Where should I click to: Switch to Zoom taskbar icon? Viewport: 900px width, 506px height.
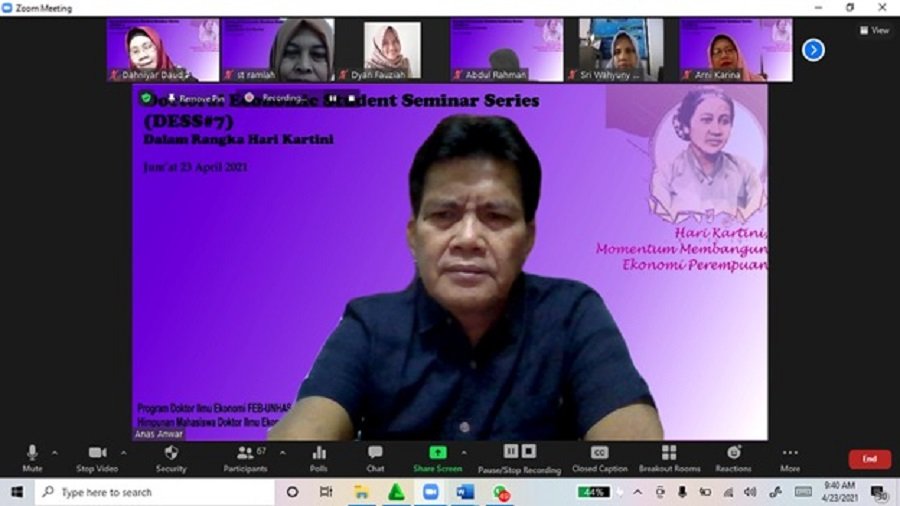tap(430, 492)
